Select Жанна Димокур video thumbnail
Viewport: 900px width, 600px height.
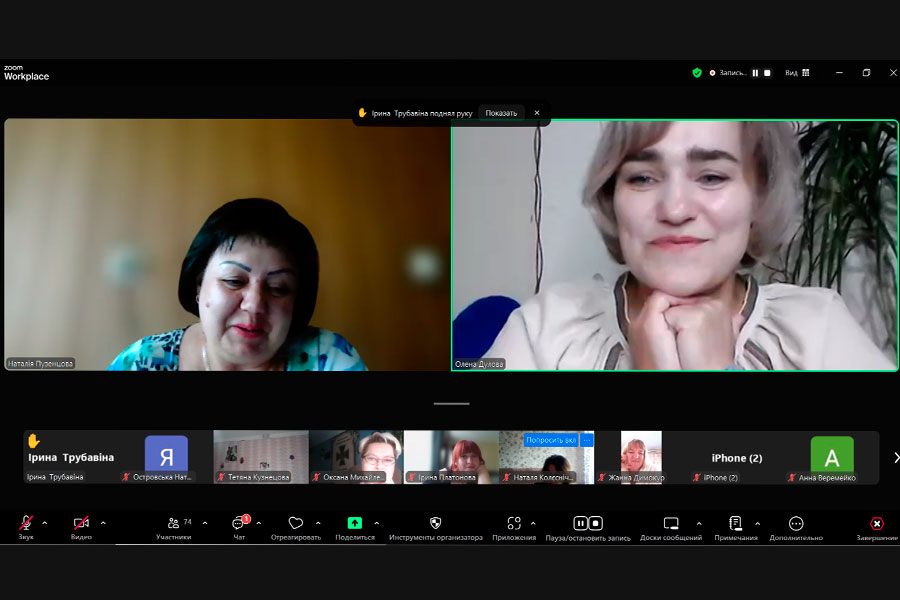coord(642,457)
